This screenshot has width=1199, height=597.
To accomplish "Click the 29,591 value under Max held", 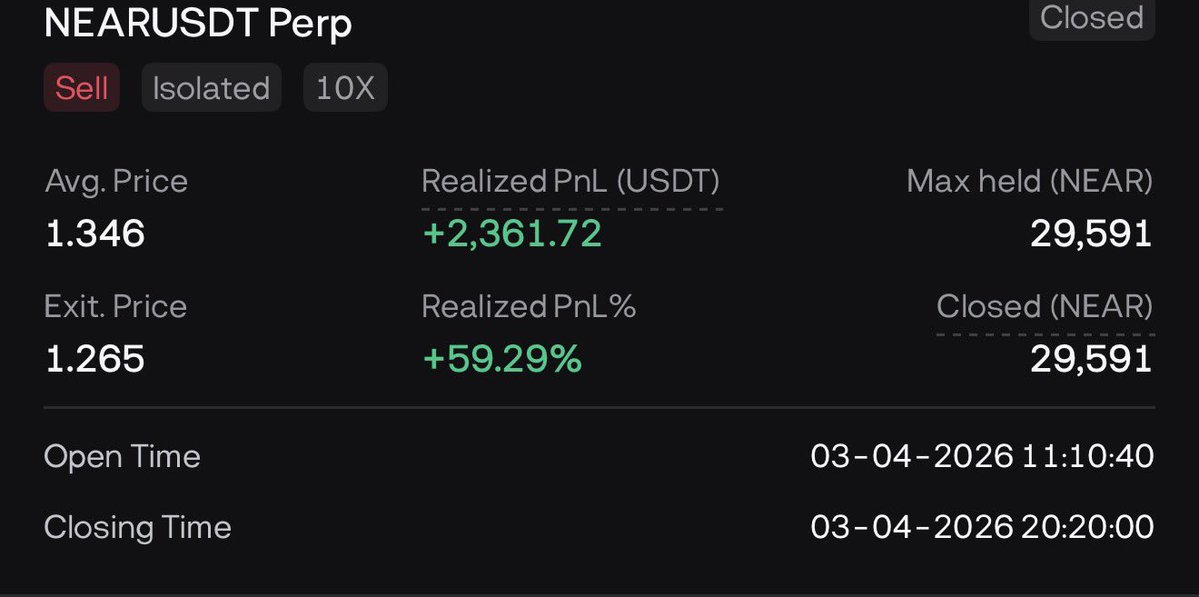I will coord(1091,234).
